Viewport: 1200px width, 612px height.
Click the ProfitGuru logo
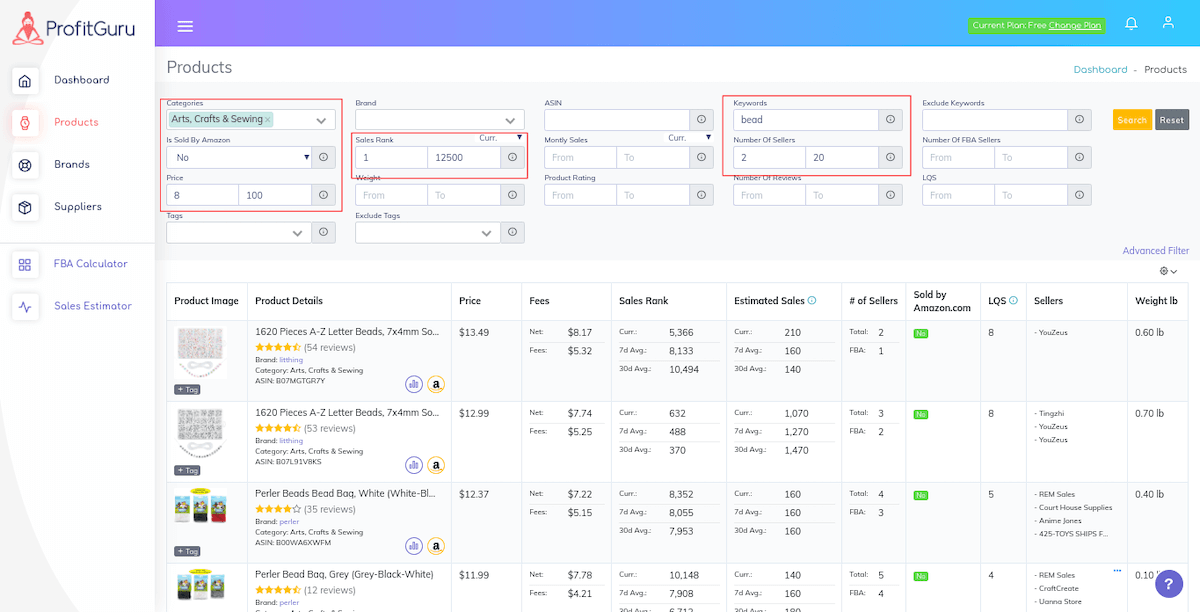72,28
